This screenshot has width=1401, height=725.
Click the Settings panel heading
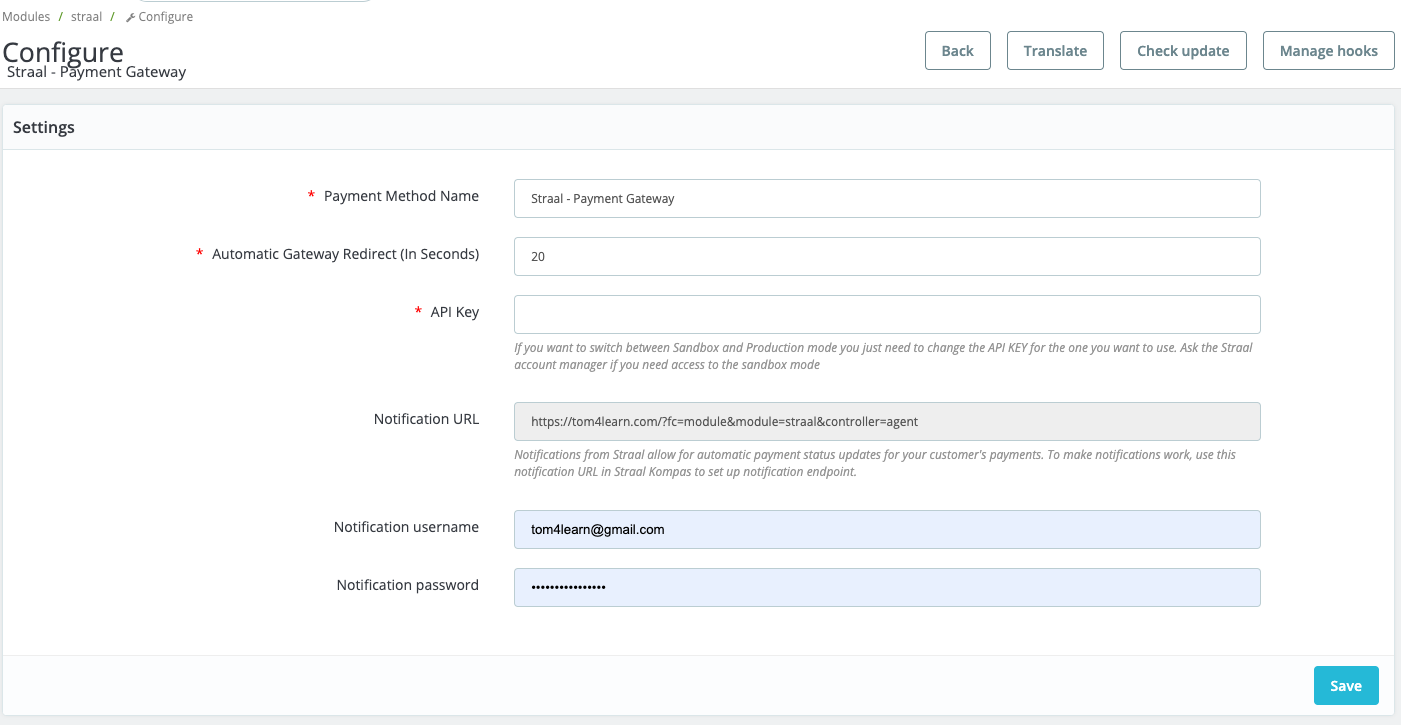(x=44, y=128)
